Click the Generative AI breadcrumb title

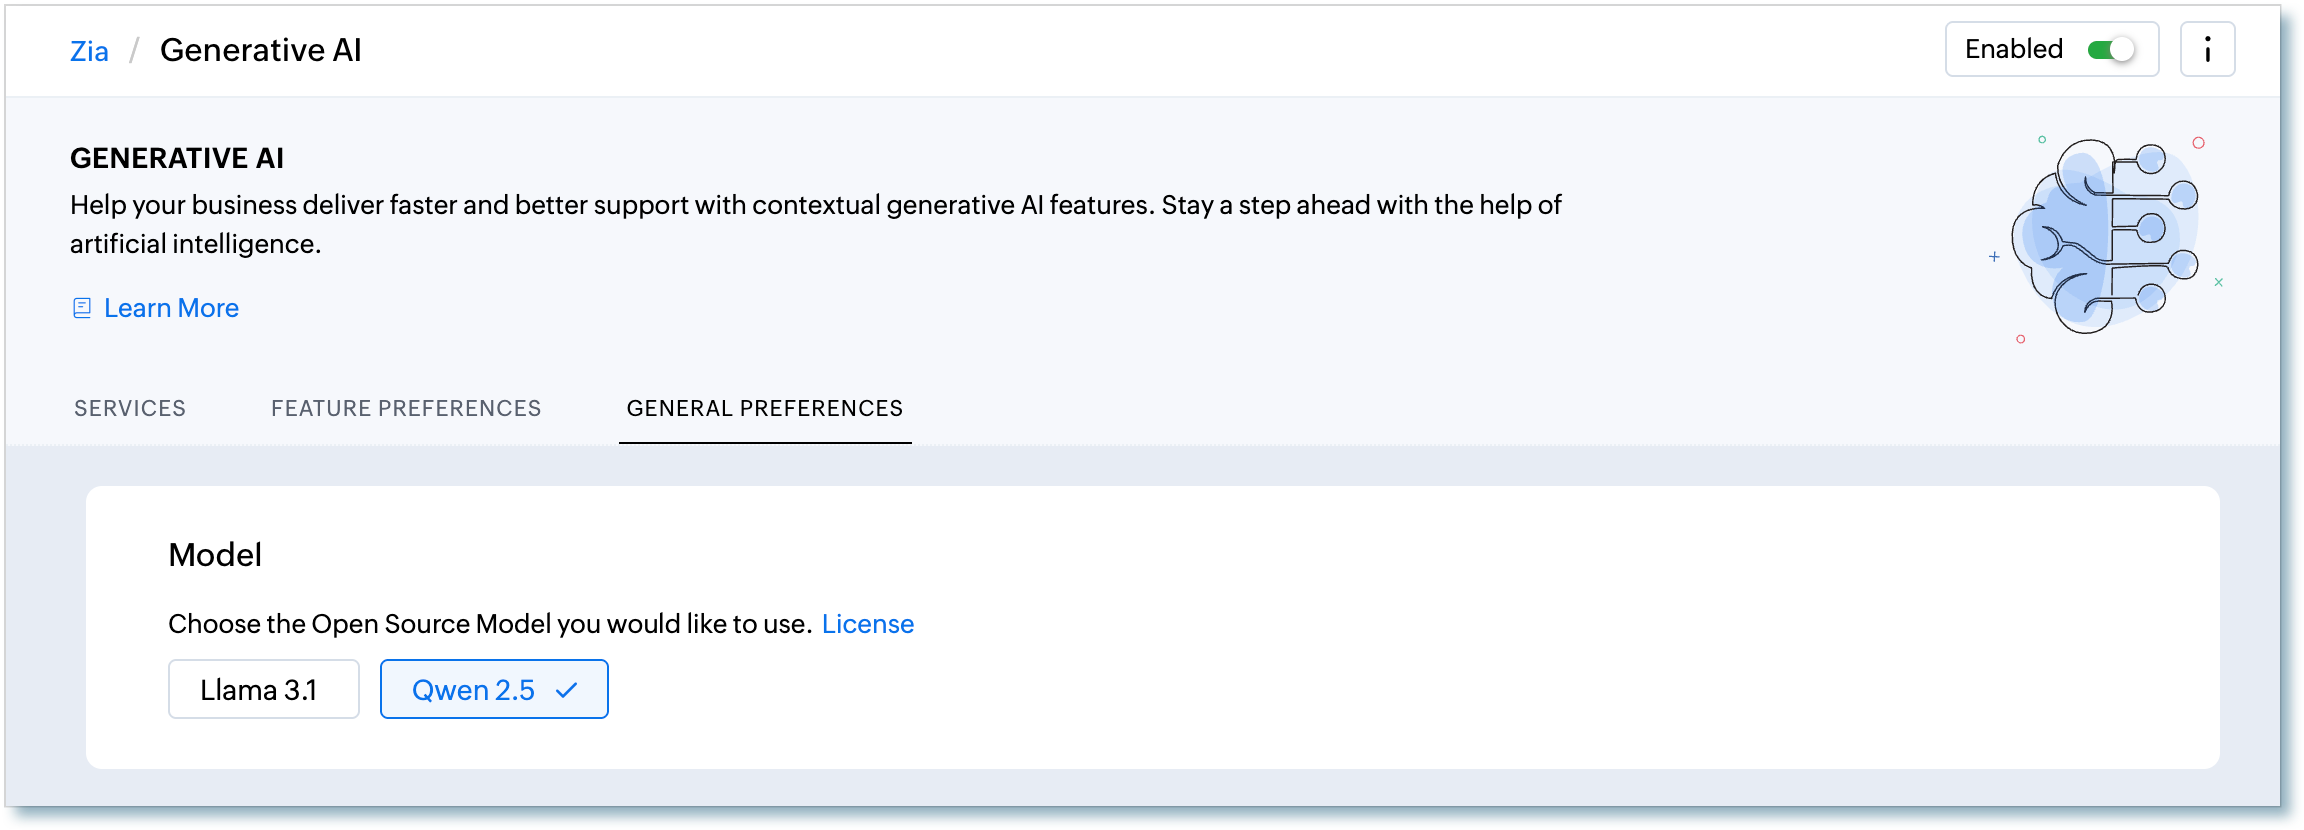[x=261, y=50]
